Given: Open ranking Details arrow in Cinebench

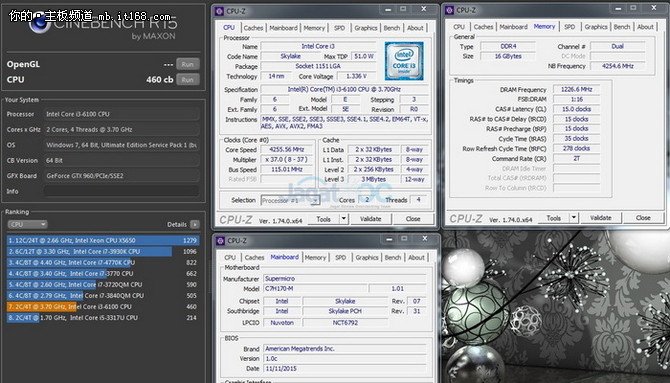Looking at the screenshot, I should pyautogui.click(x=195, y=224).
